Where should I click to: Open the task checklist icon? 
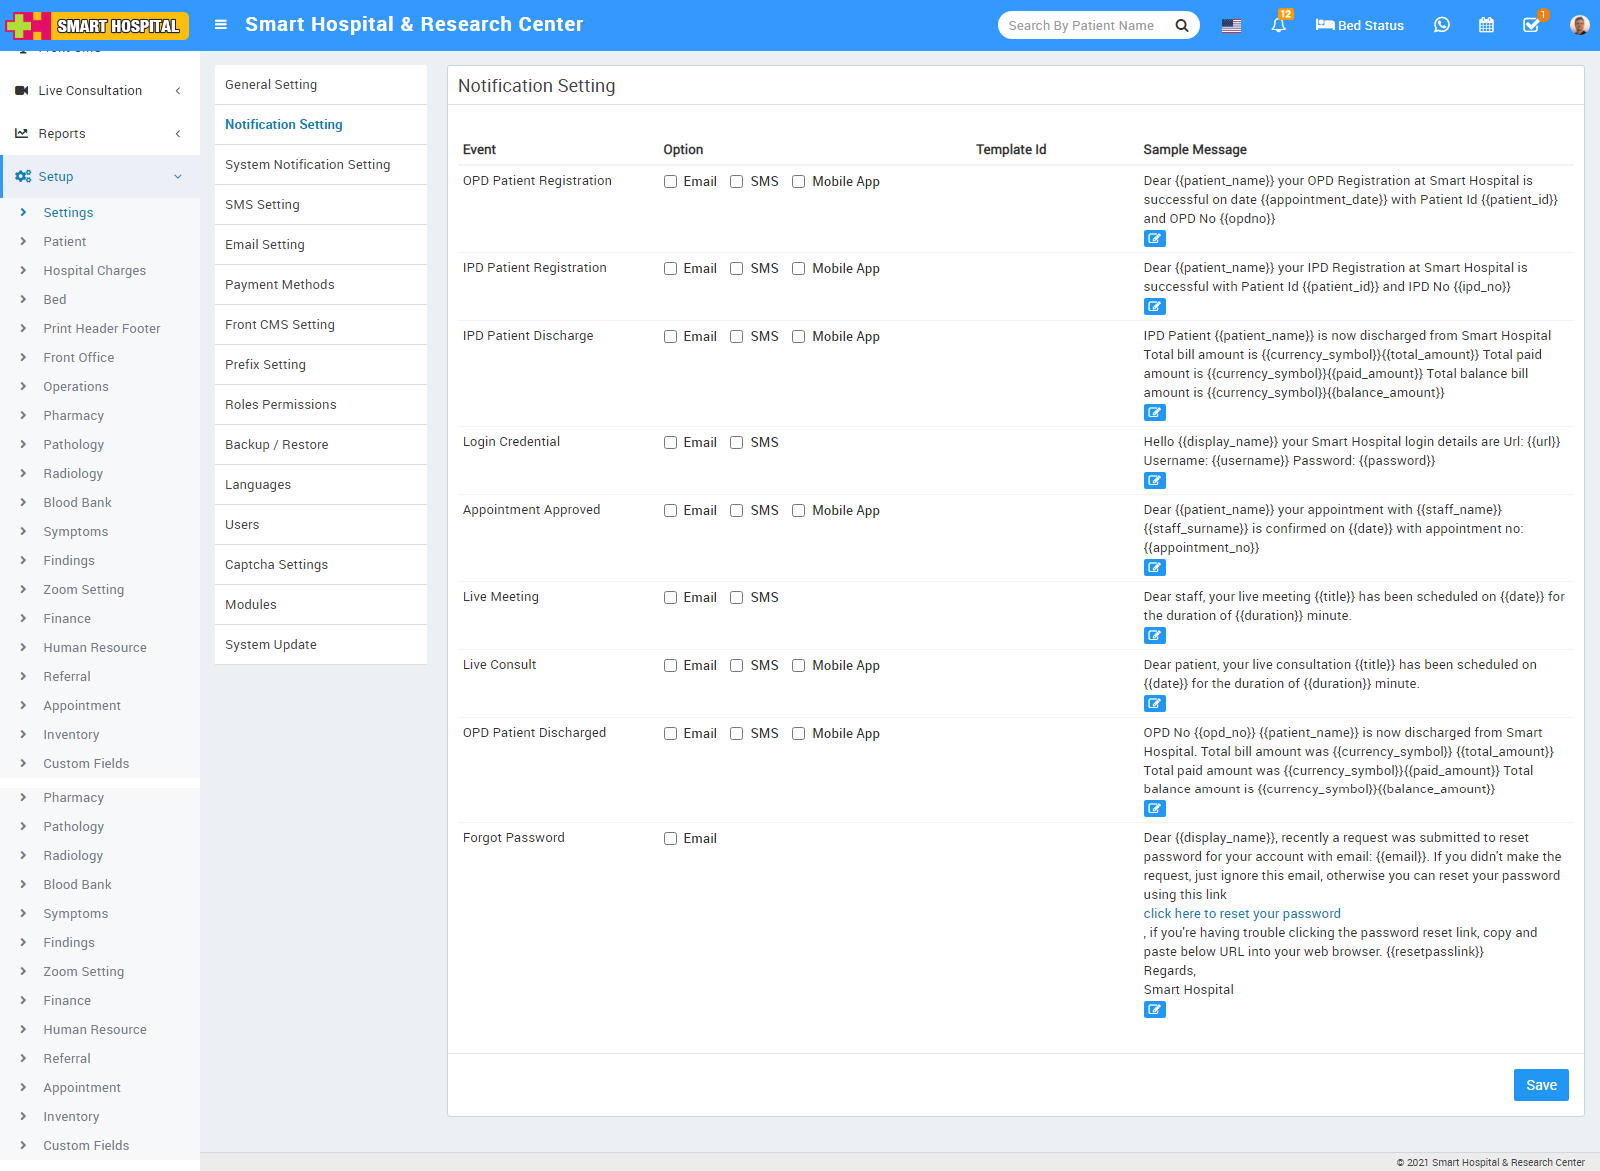pyautogui.click(x=1530, y=25)
